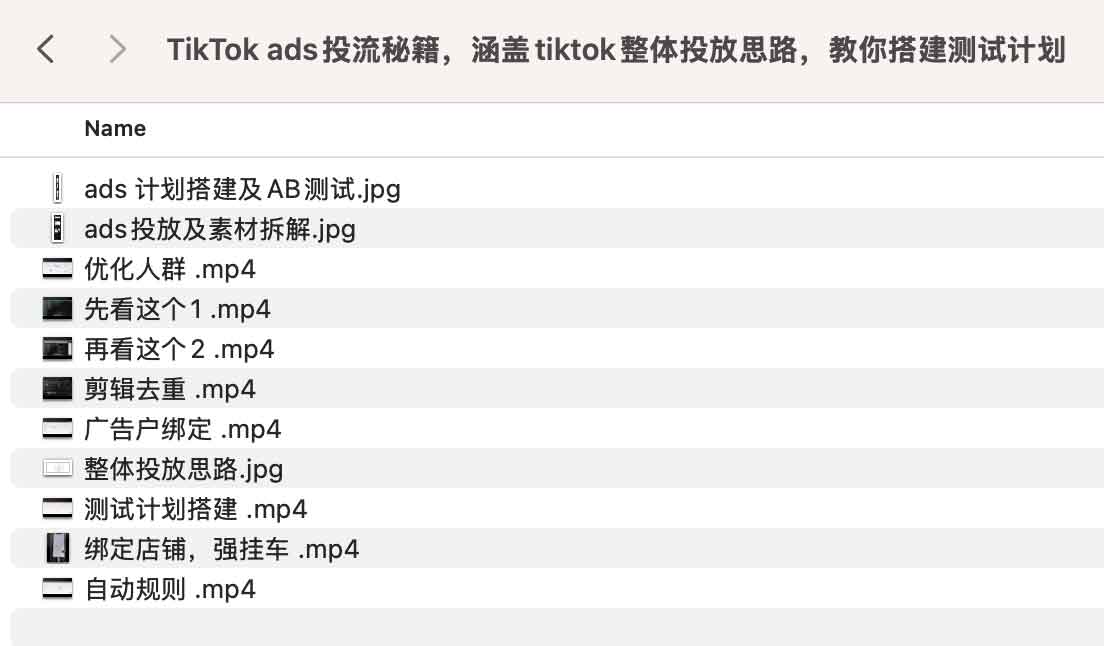The image size is (1104, 646).
Task: Click the 测试计划搭建 .mp4 video icon
Action: [x=58, y=509]
